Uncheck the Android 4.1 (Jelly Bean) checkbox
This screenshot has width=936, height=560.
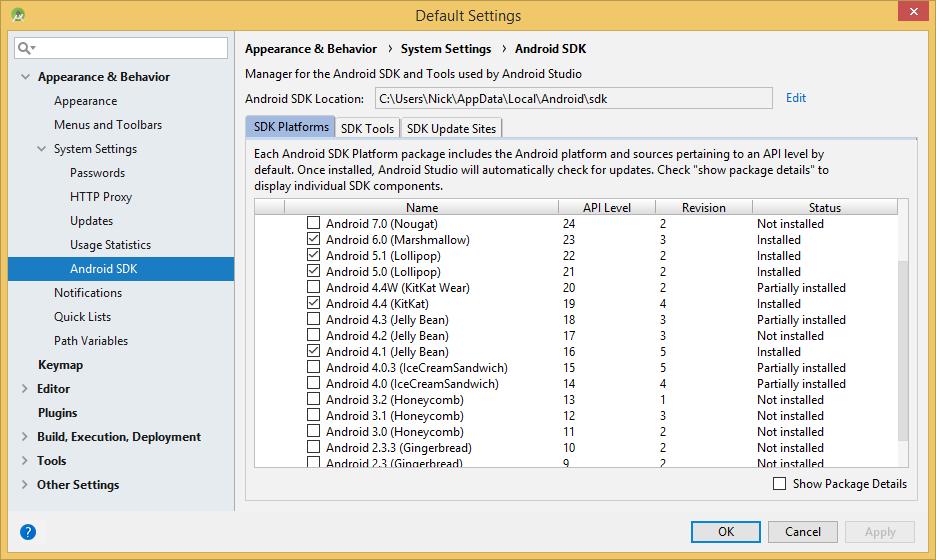(x=313, y=351)
